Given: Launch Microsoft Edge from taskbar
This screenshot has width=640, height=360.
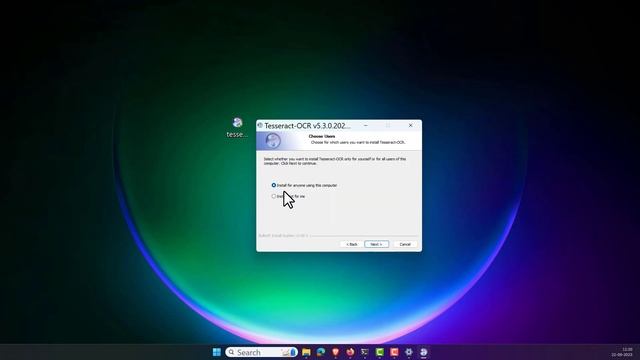Looking at the screenshot, I should tap(321, 352).
